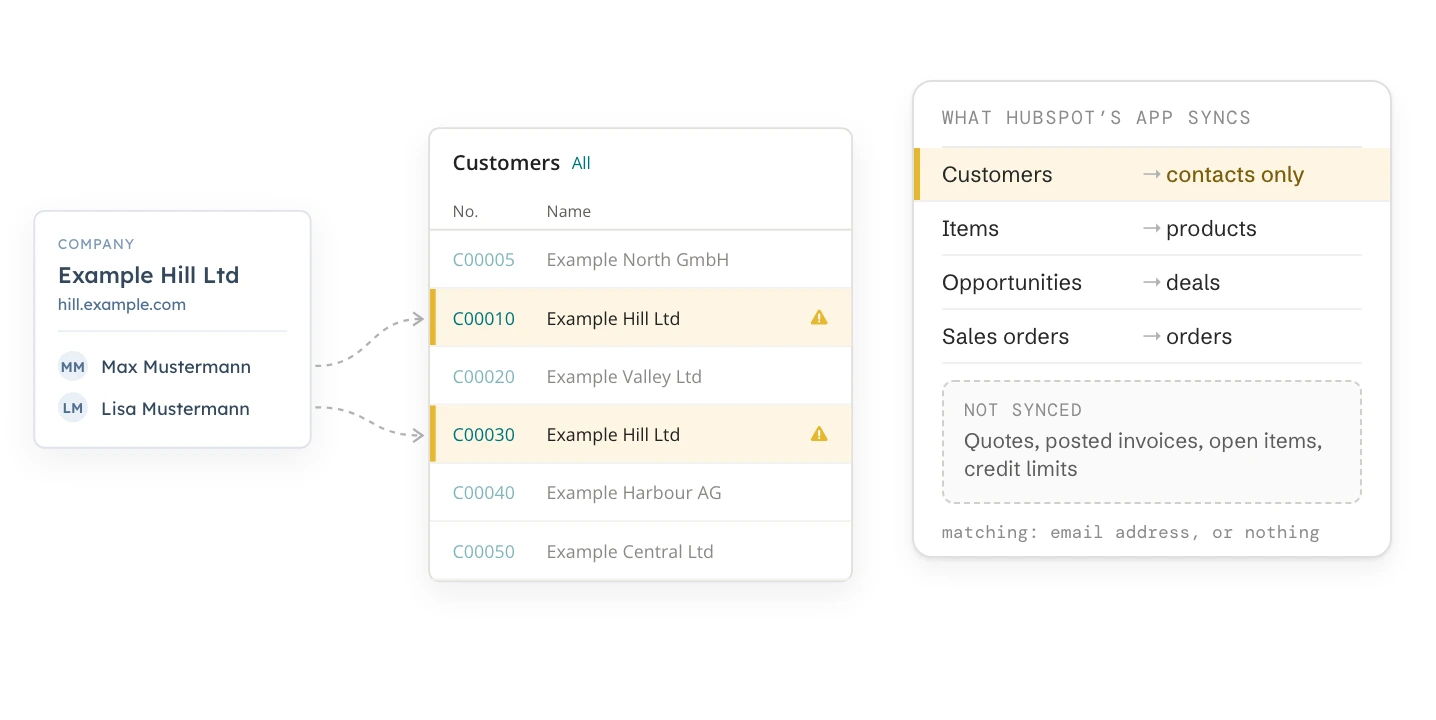Screen dimensions: 1436x720
Task: Click warning icon on customer C00010 row
Action: (819, 318)
